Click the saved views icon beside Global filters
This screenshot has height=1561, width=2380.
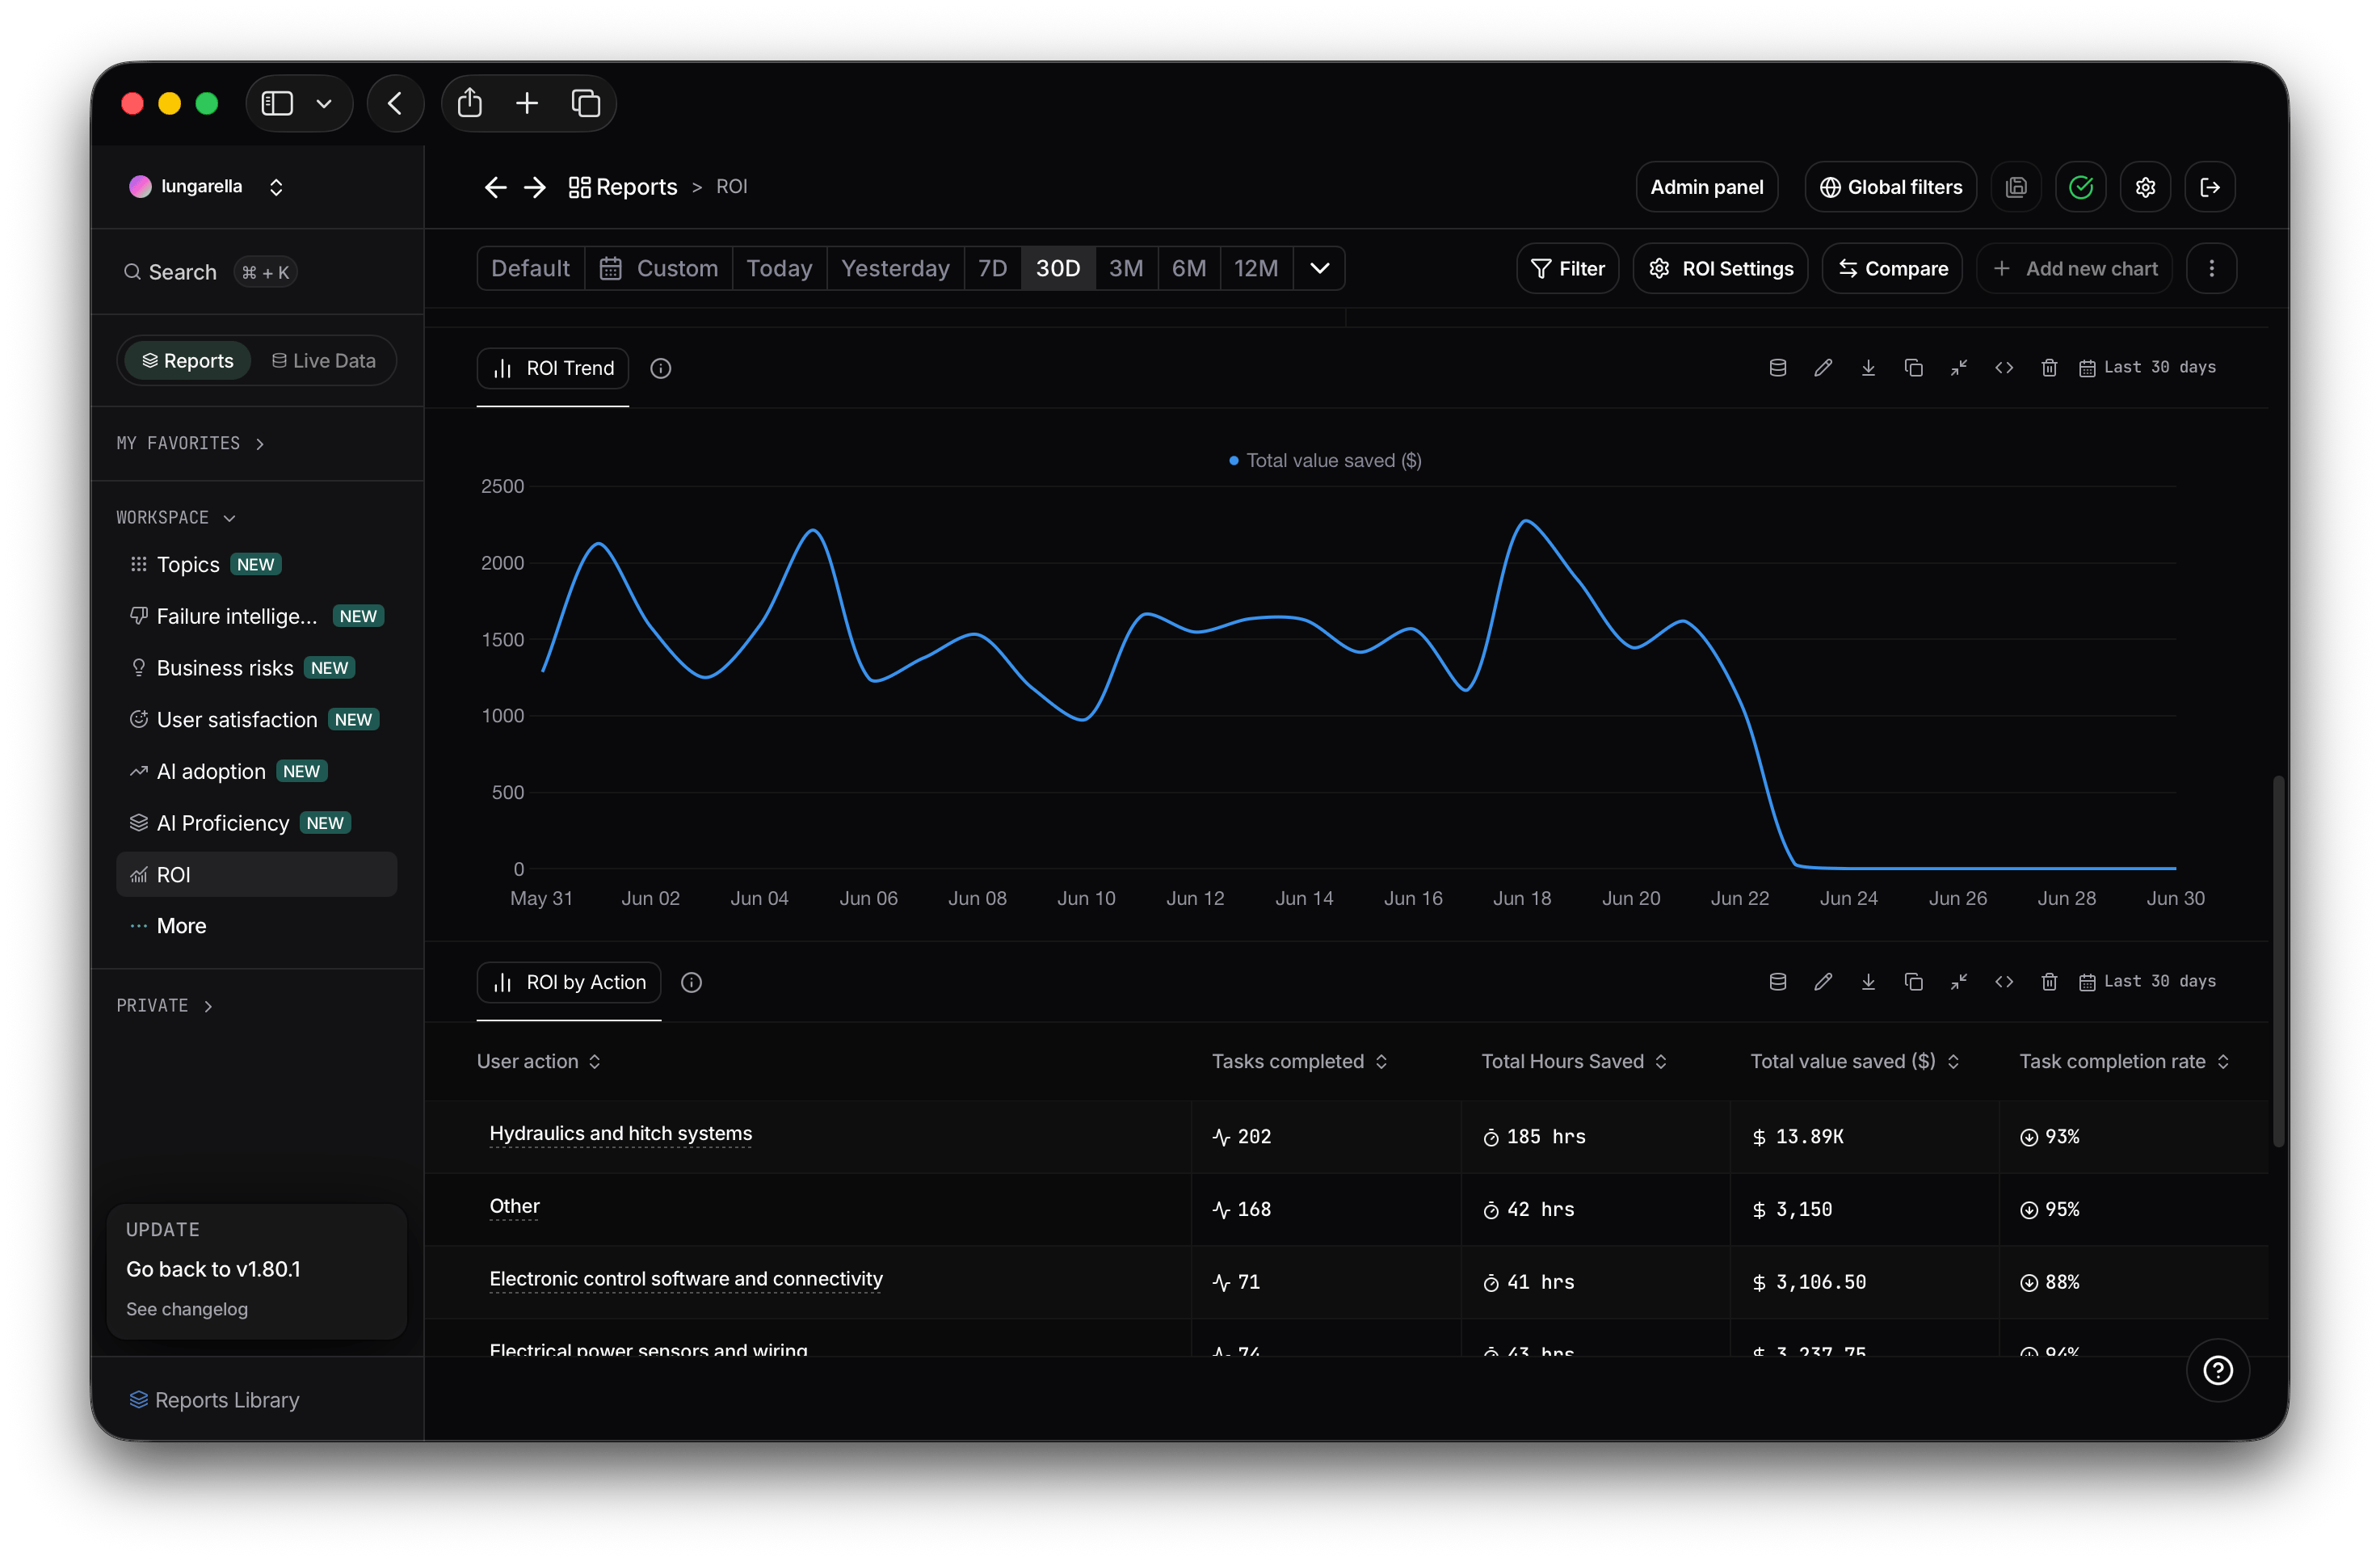tap(2016, 187)
